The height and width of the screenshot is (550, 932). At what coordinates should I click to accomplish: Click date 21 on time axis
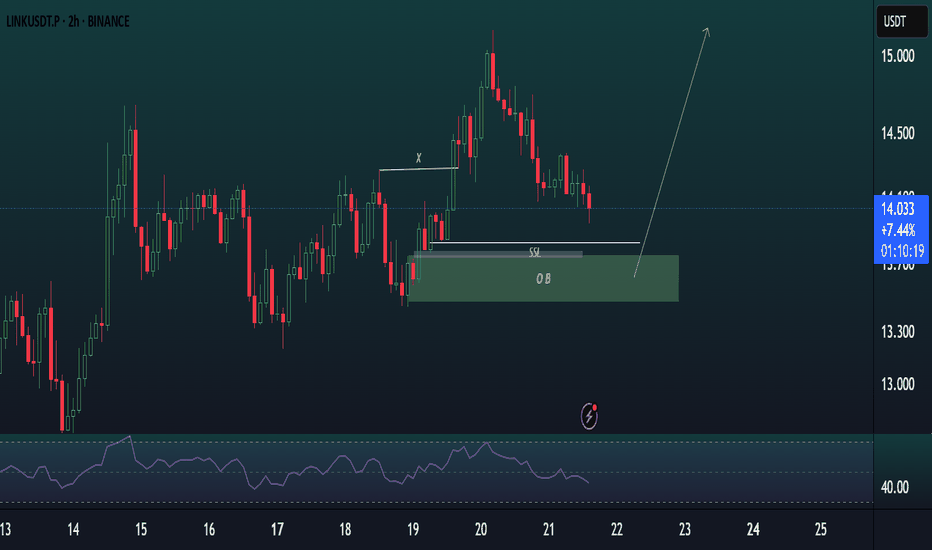(x=549, y=529)
